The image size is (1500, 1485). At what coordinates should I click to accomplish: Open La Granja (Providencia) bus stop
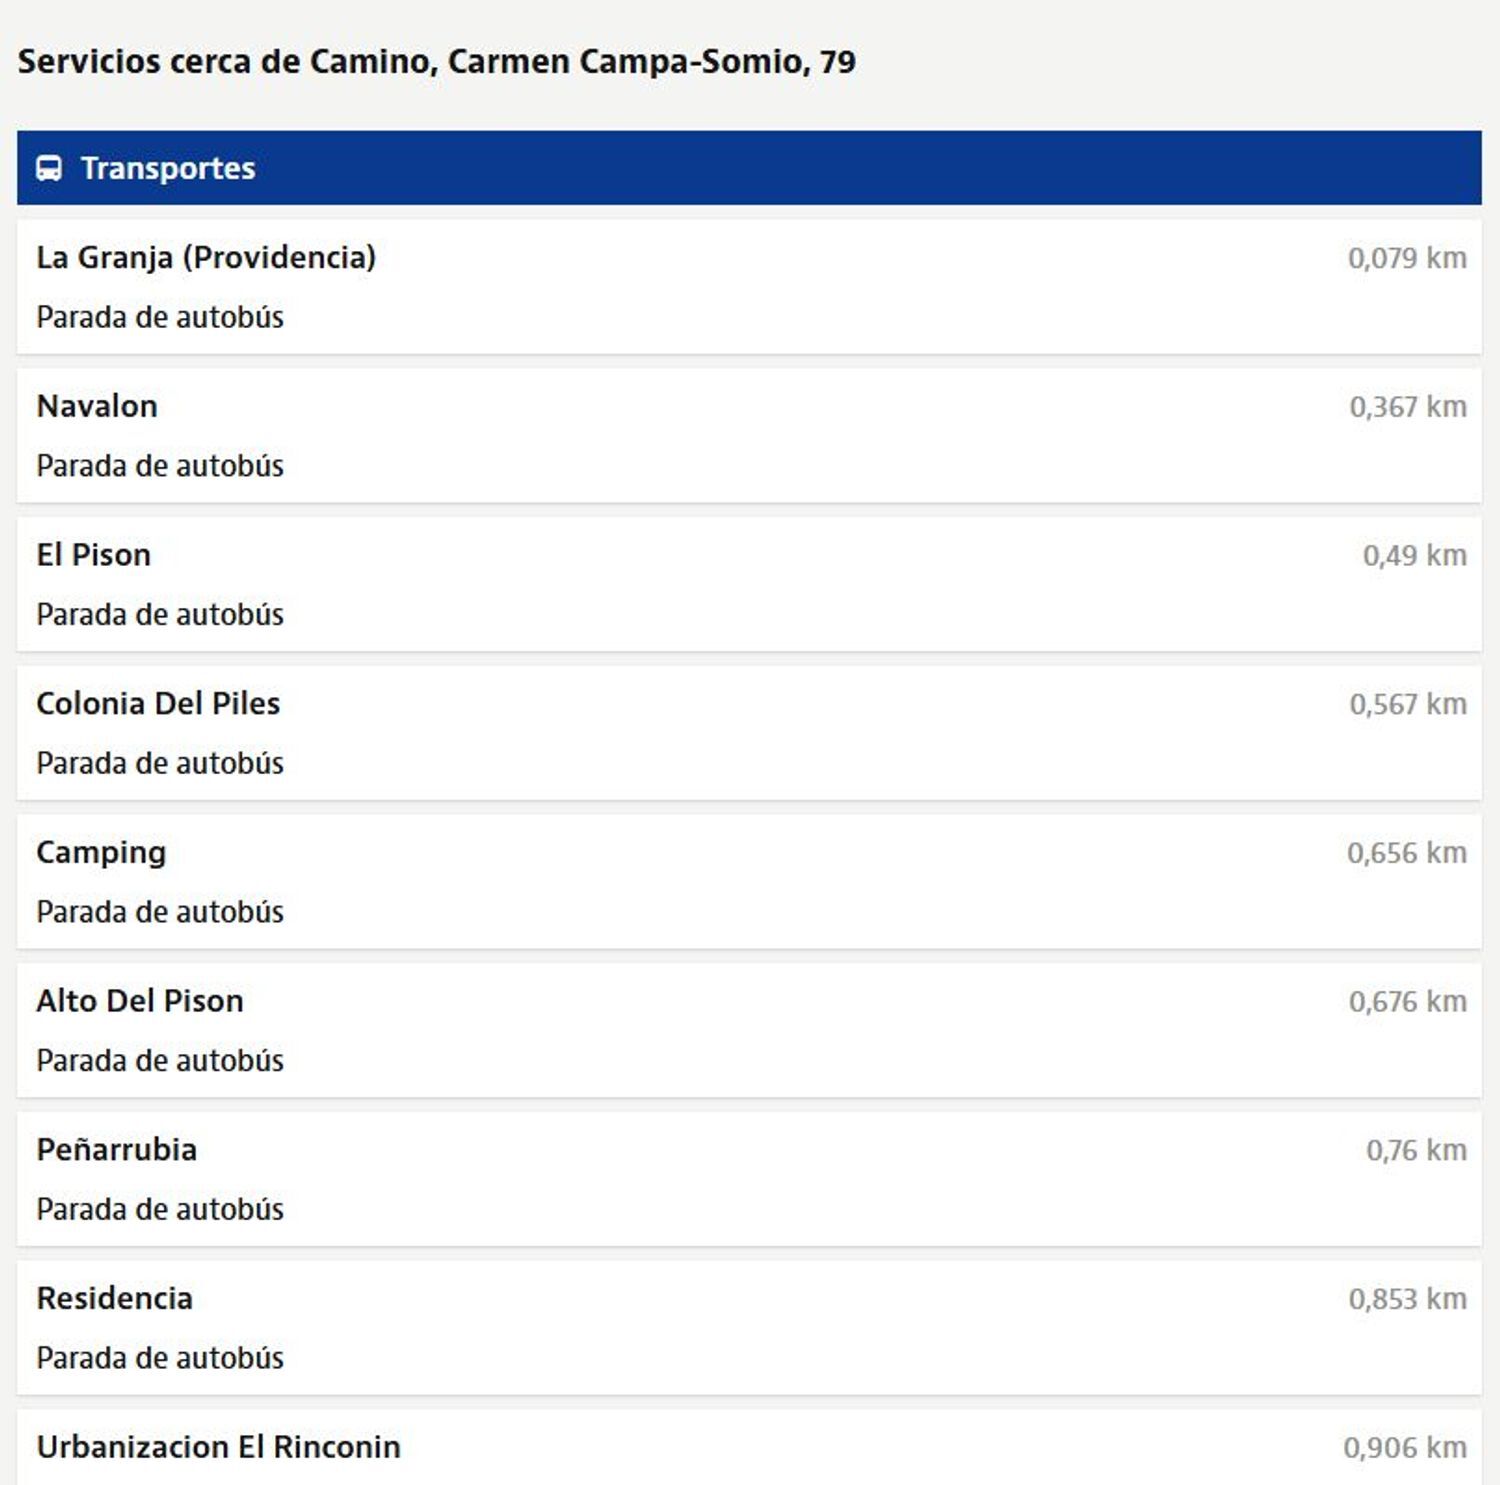click(749, 287)
